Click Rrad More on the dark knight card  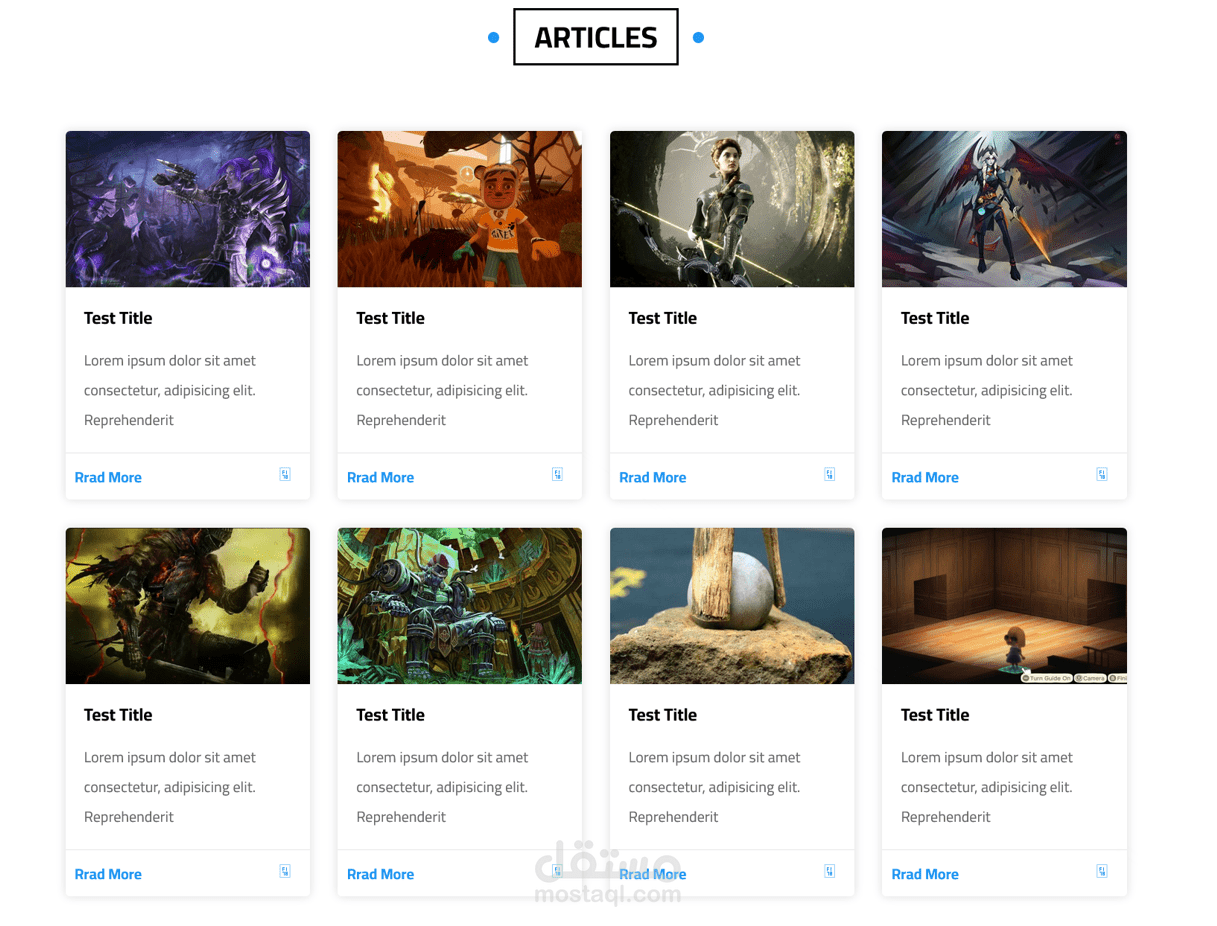coord(108,874)
